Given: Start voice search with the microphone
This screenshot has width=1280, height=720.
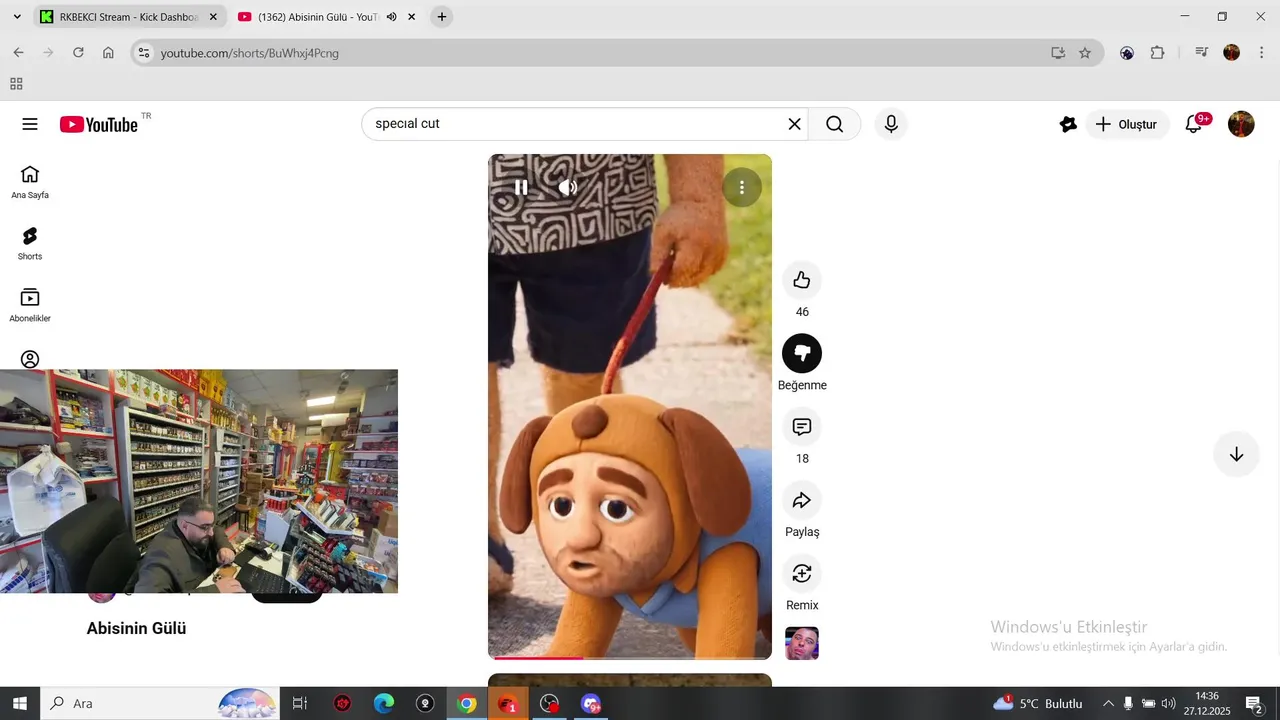Looking at the screenshot, I should point(891,124).
